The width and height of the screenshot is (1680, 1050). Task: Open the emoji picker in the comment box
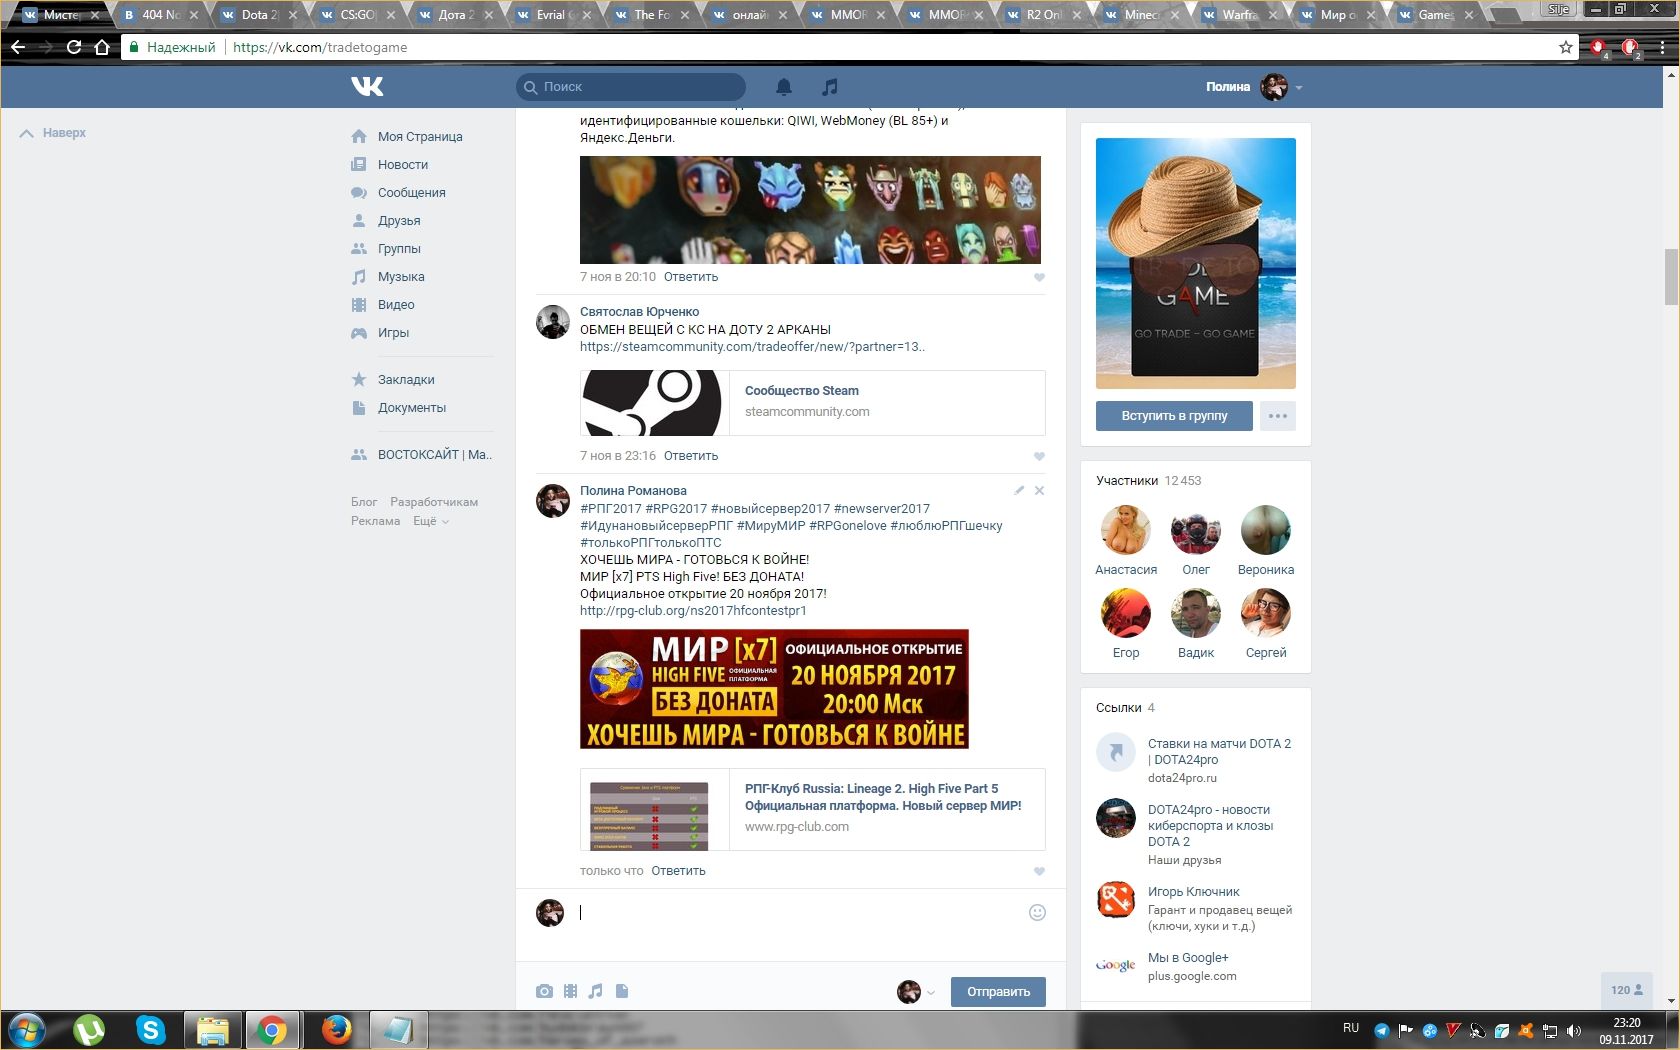pyautogui.click(x=1037, y=912)
